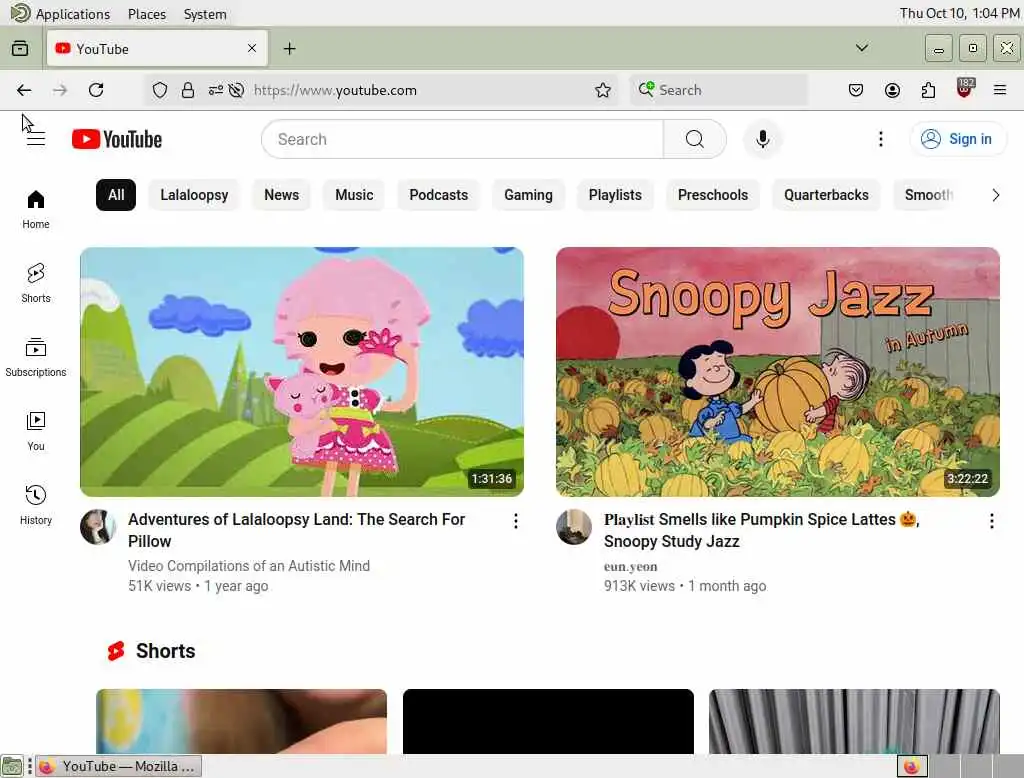Select the All filter chip
The width and height of the screenshot is (1024, 778).
pyautogui.click(x=116, y=195)
